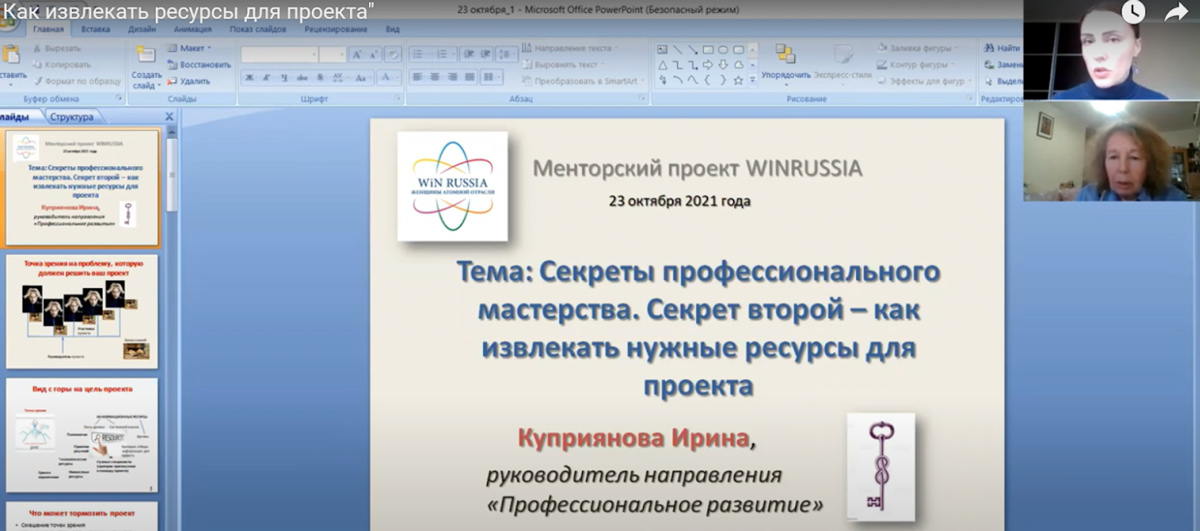Decrease the list indent level
This screenshot has width=1200, height=531.
468,54
